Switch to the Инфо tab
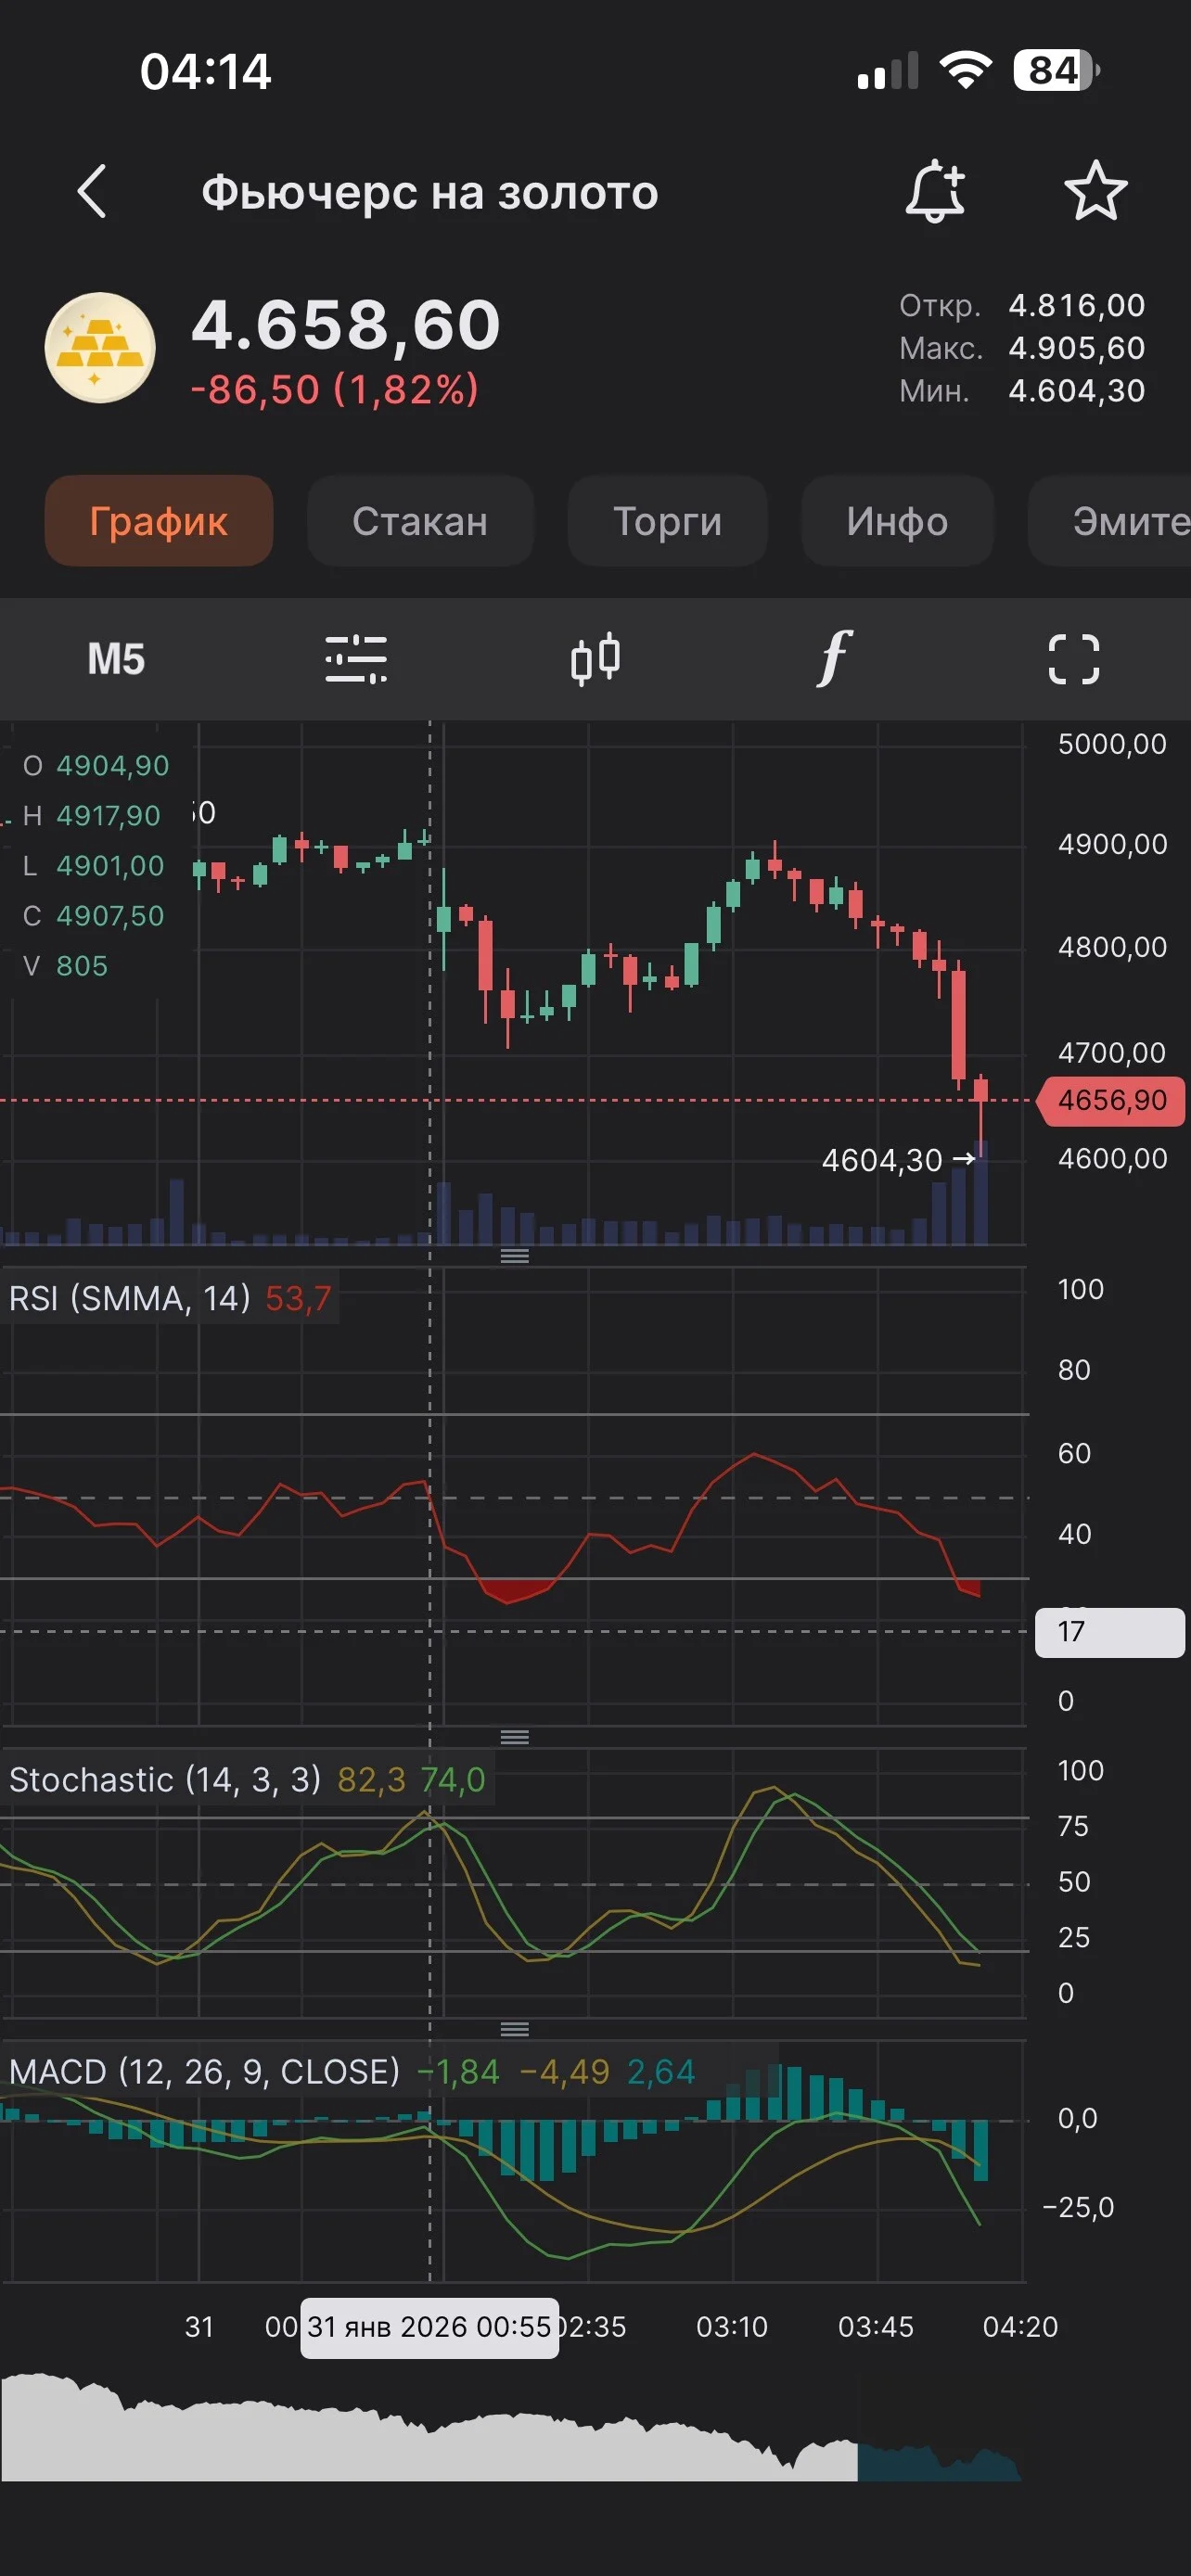The width and height of the screenshot is (1191, 2576). [x=897, y=521]
